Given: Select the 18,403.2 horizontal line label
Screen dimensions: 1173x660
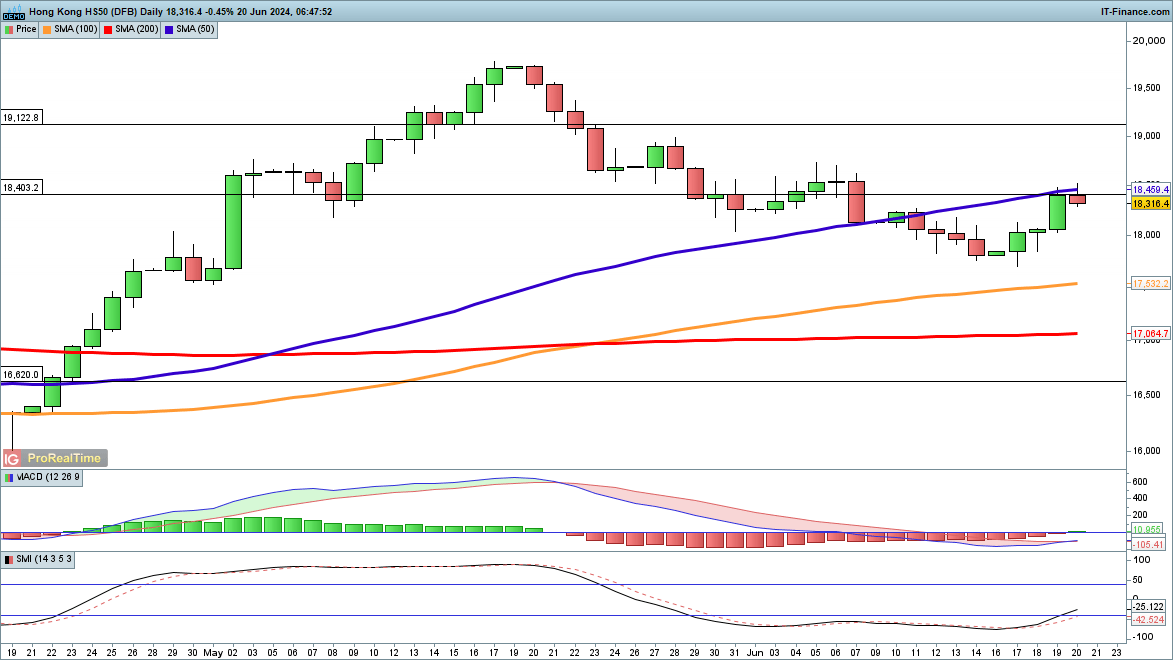Looking at the screenshot, I should tap(21, 188).
